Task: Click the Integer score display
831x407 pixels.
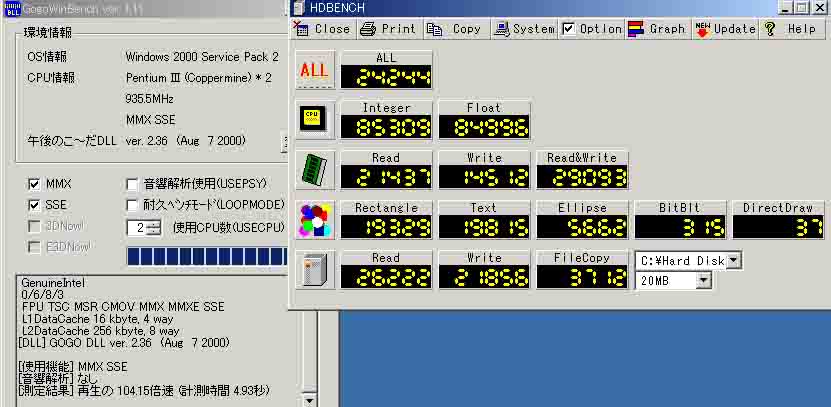Action: click(386, 127)
